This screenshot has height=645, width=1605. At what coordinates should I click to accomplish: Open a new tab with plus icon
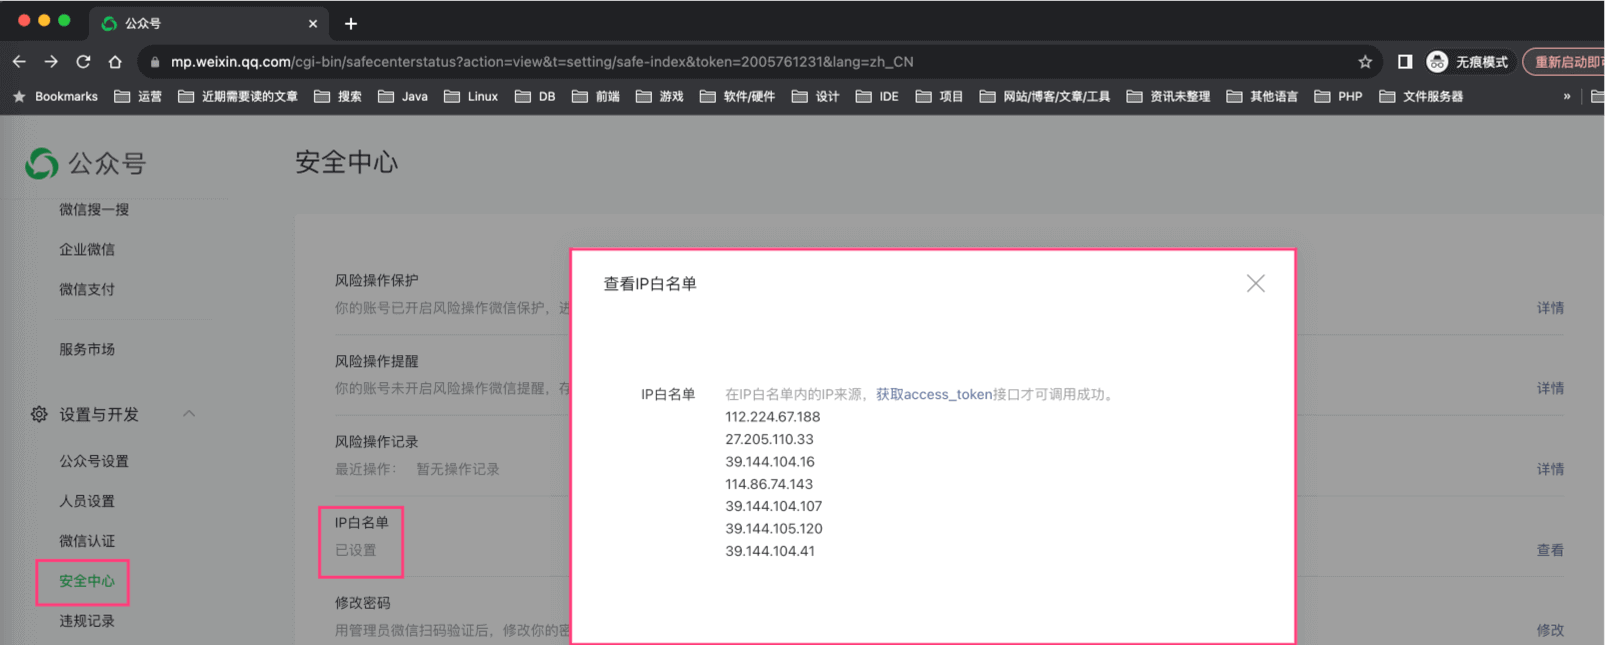[x=351, y=23]
